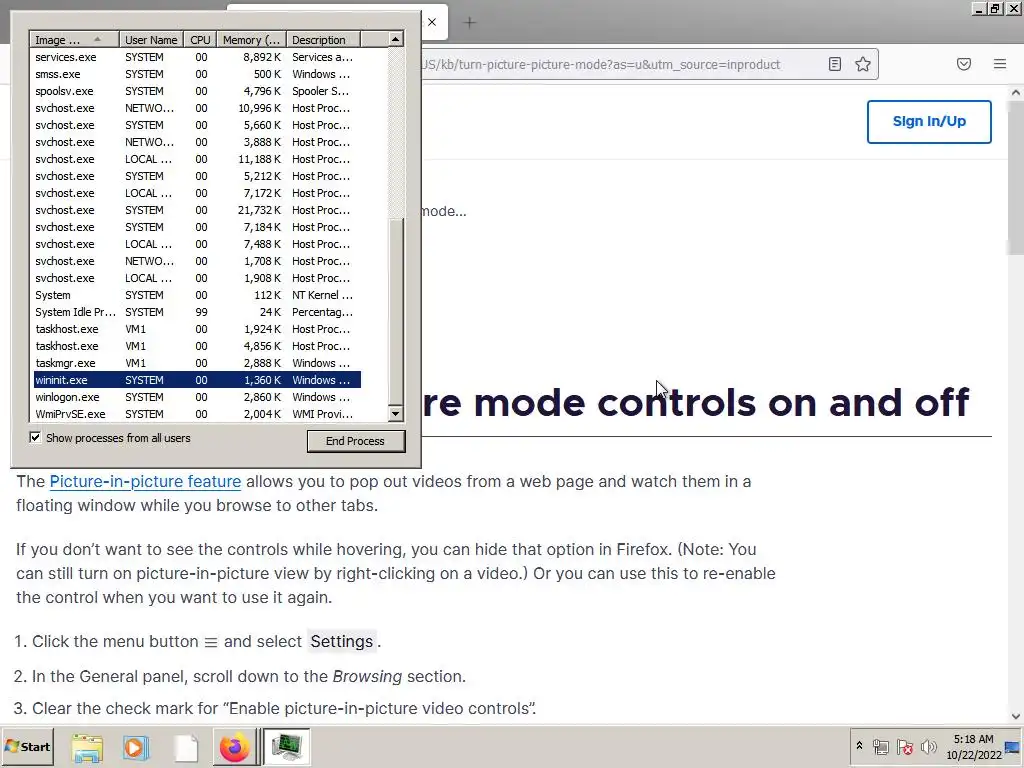Click the Firefox address bar URL
The height and width of the screenshot is (768, 1024).
pyautogui.click(x=601, y=64)
